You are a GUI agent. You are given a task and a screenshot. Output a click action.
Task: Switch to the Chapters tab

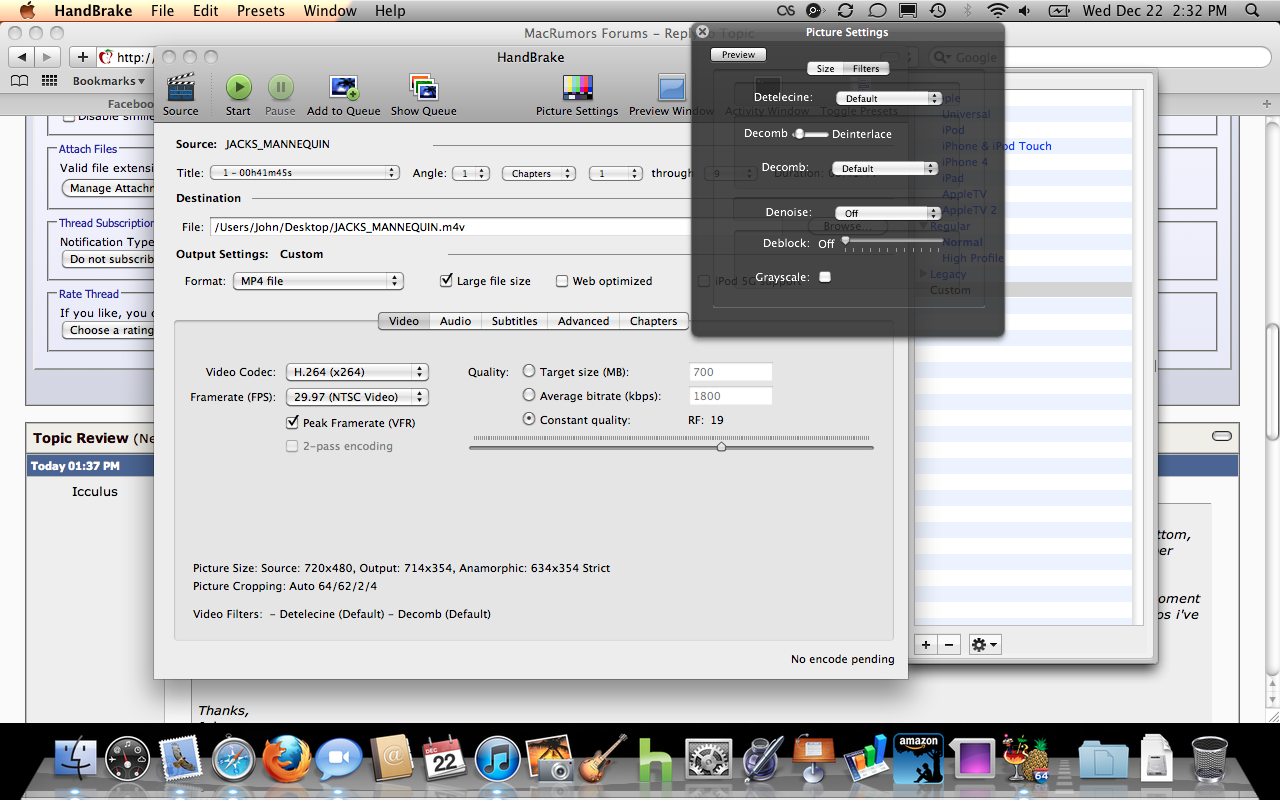click(x=653, y=321)
